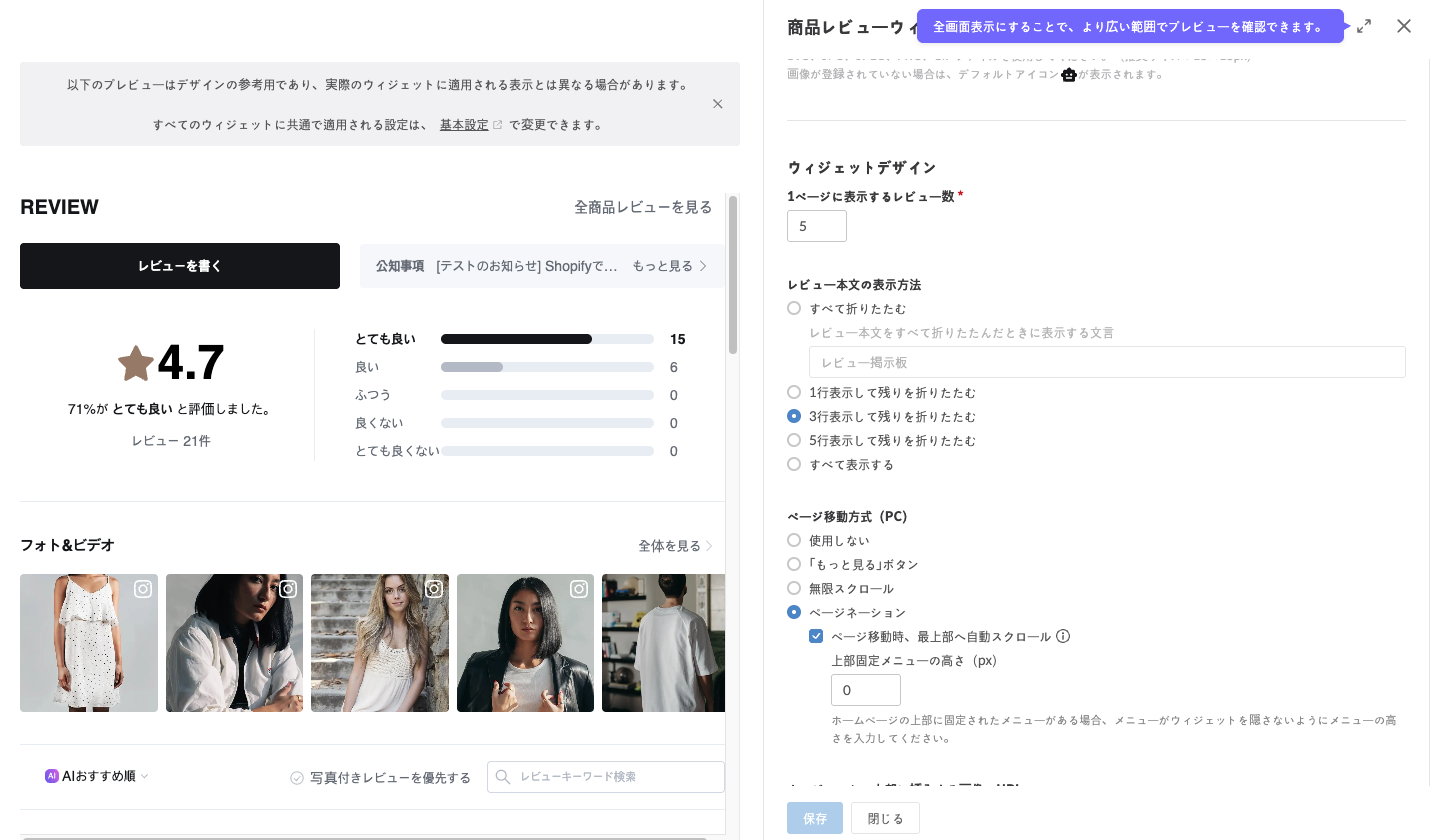1430x840 pixels.
Task: Click Instagram icon on the fourth photo
Action: 579,589
